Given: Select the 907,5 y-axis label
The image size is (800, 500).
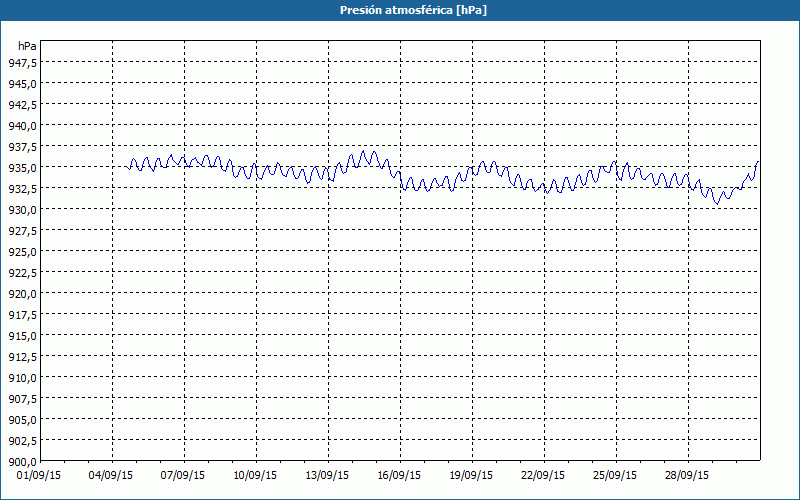Looking at the screenshot, I should (22, 399).
